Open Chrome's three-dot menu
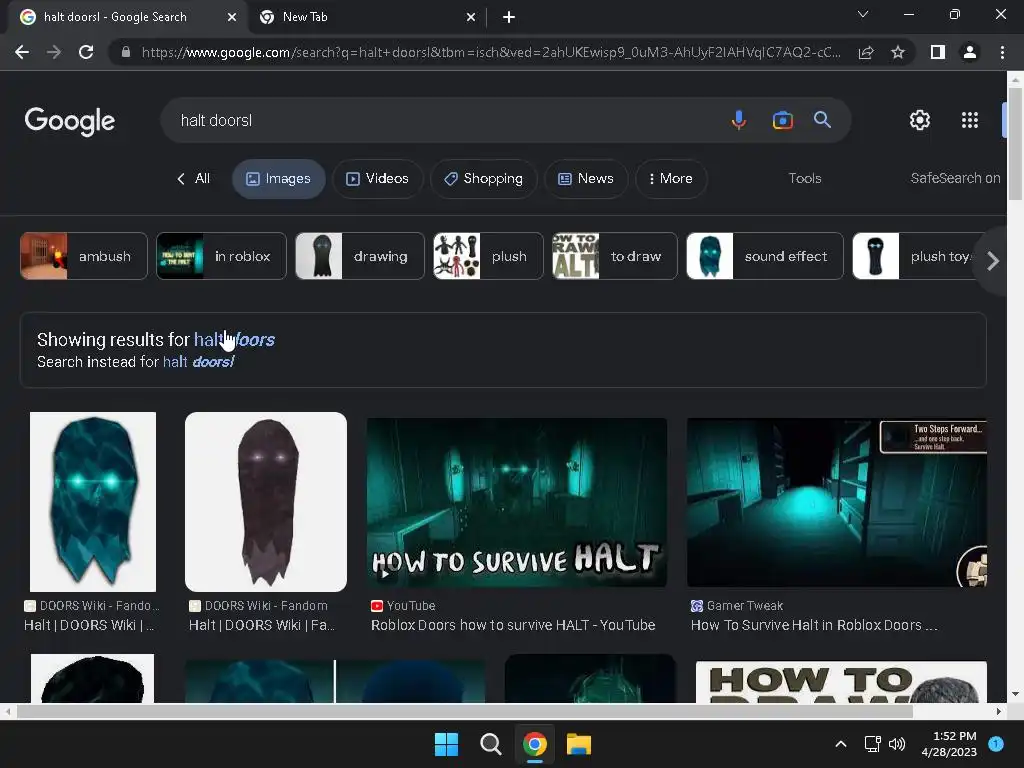1024x768 pixels. [x=1002, y=52]
